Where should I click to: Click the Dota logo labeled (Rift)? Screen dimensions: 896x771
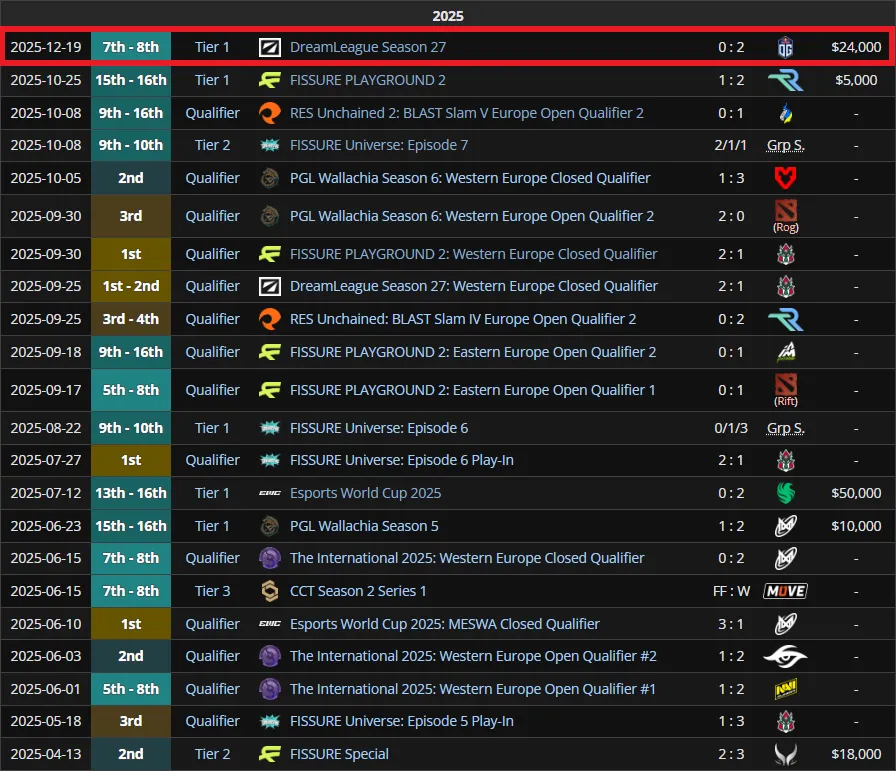click(x=786, y=384)
